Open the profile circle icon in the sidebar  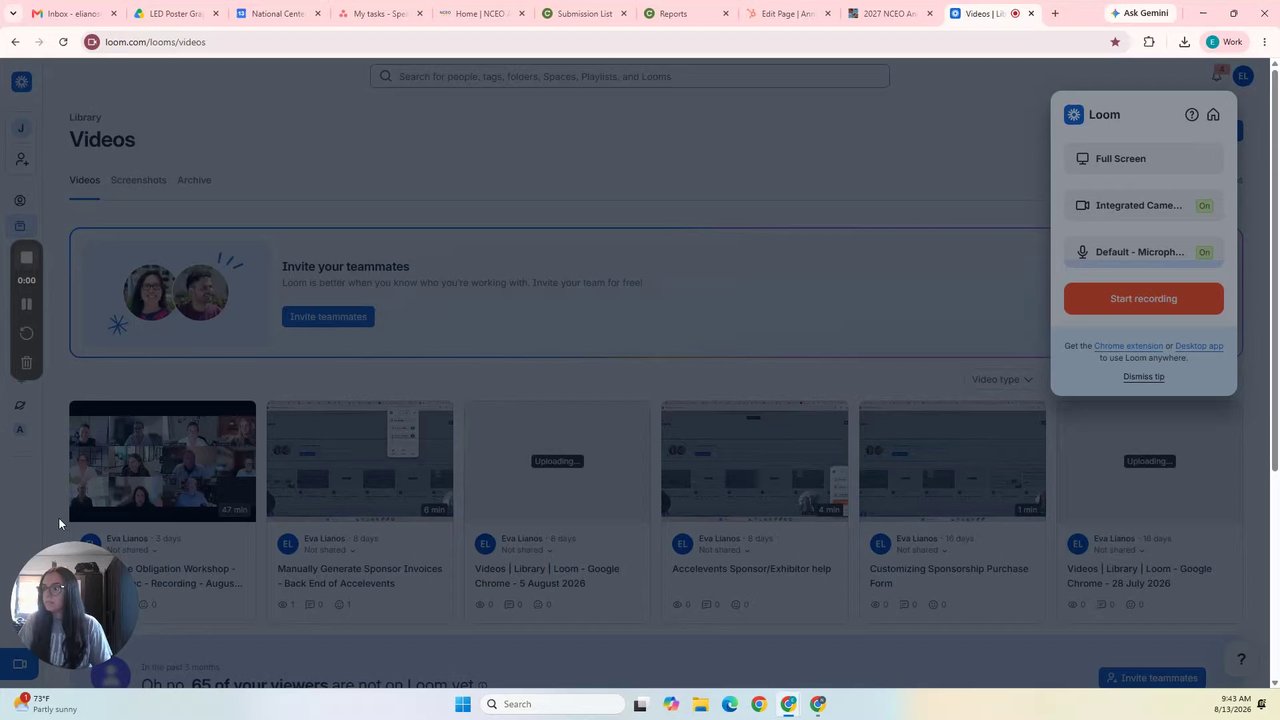[20, 200]
